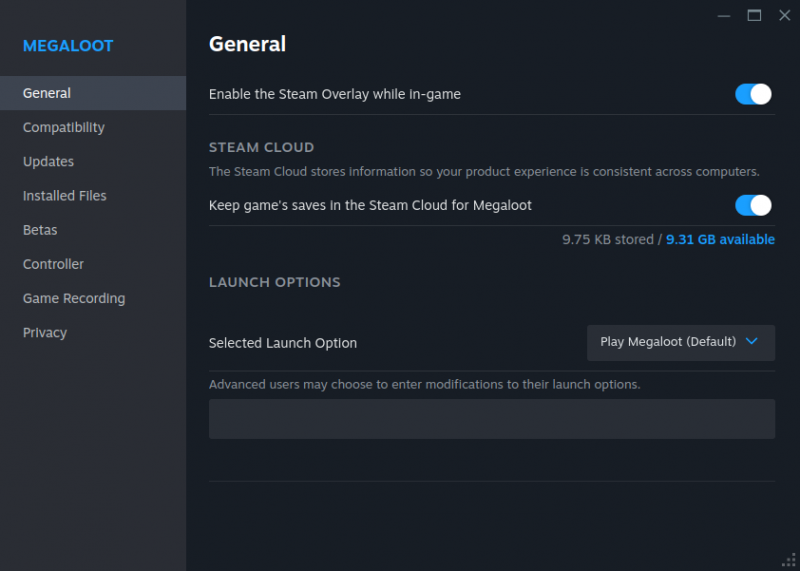Click the Selected Launch Option label
Image resolution: width=800 pixels, height=571 pixels.
[x=283, y=343]
